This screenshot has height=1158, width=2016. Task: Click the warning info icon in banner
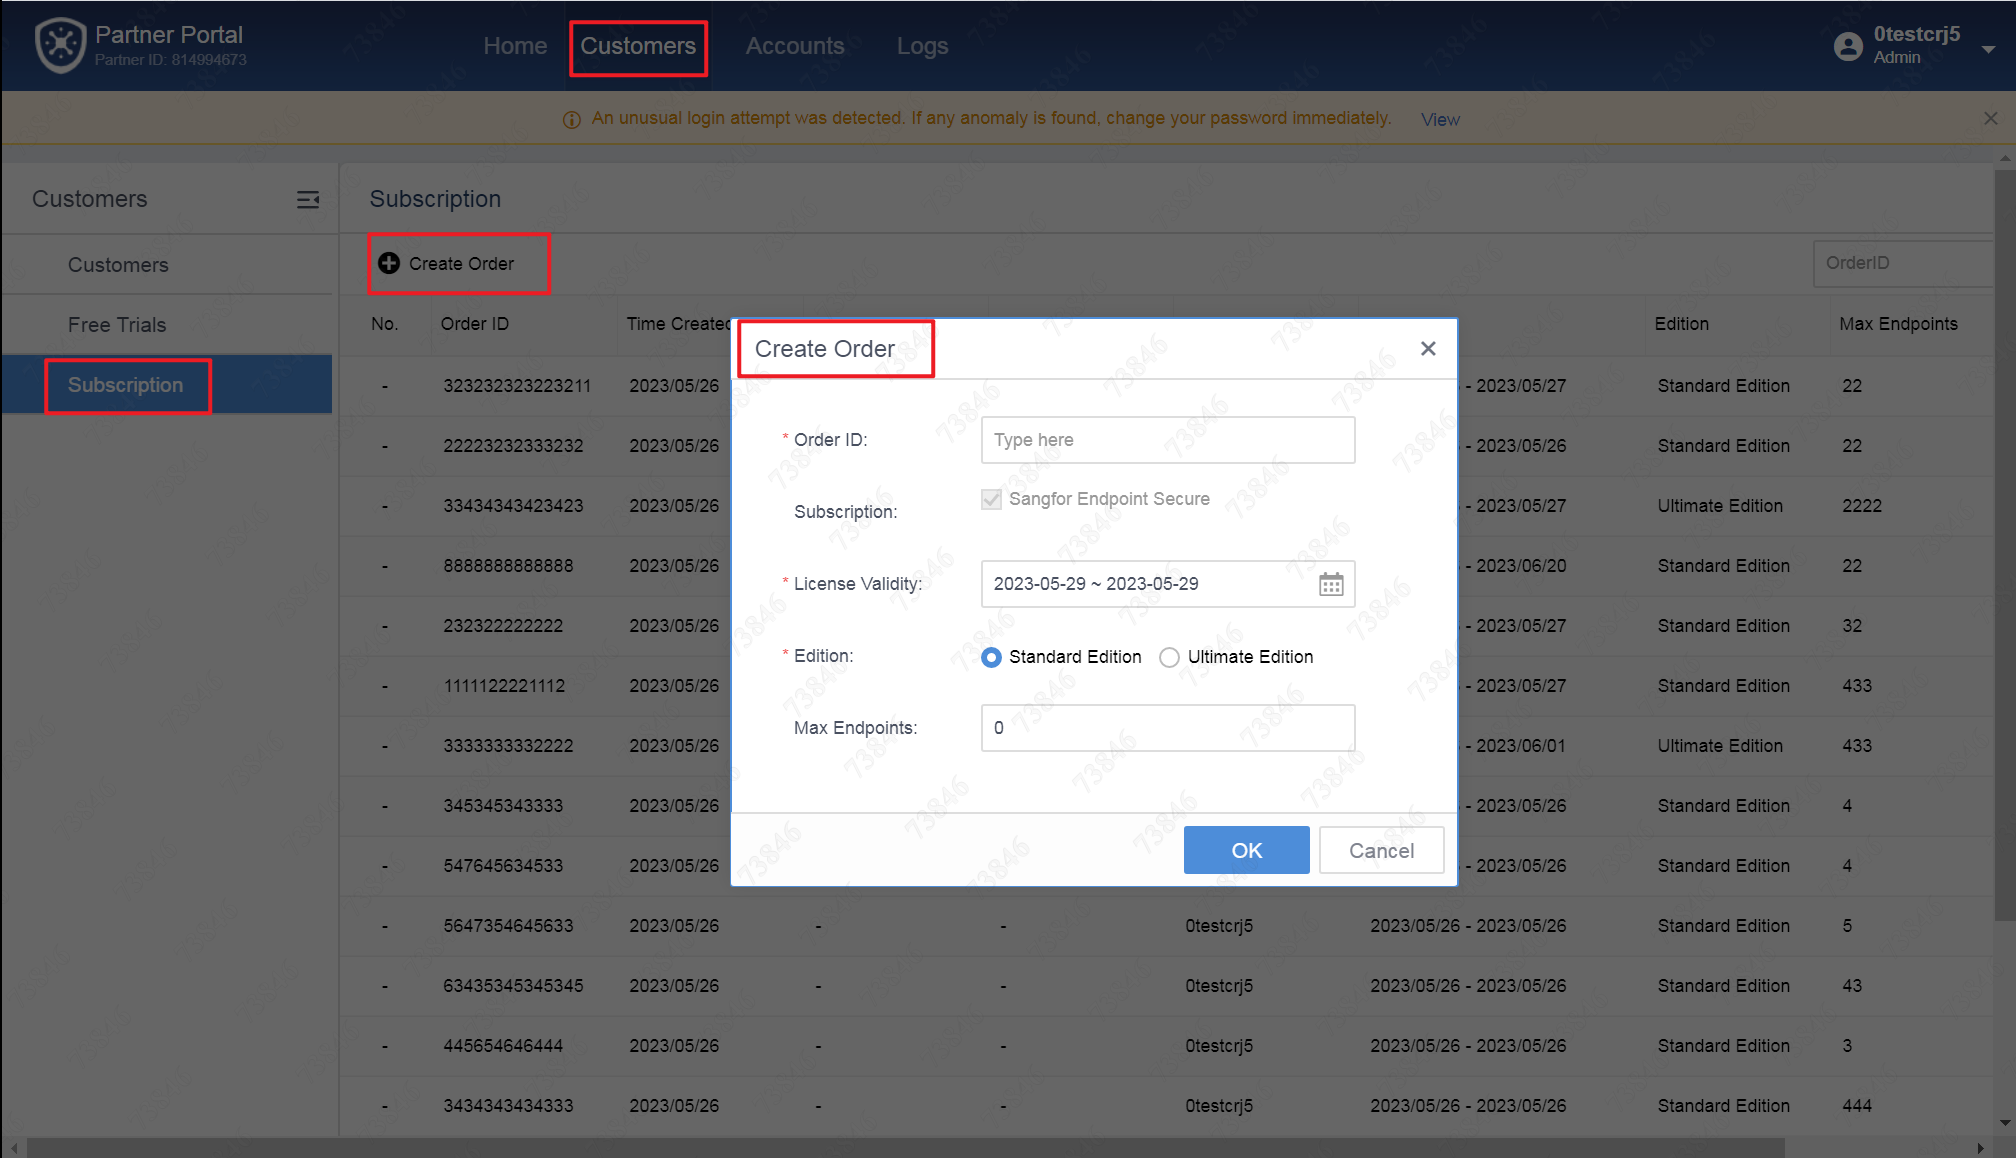572,120
